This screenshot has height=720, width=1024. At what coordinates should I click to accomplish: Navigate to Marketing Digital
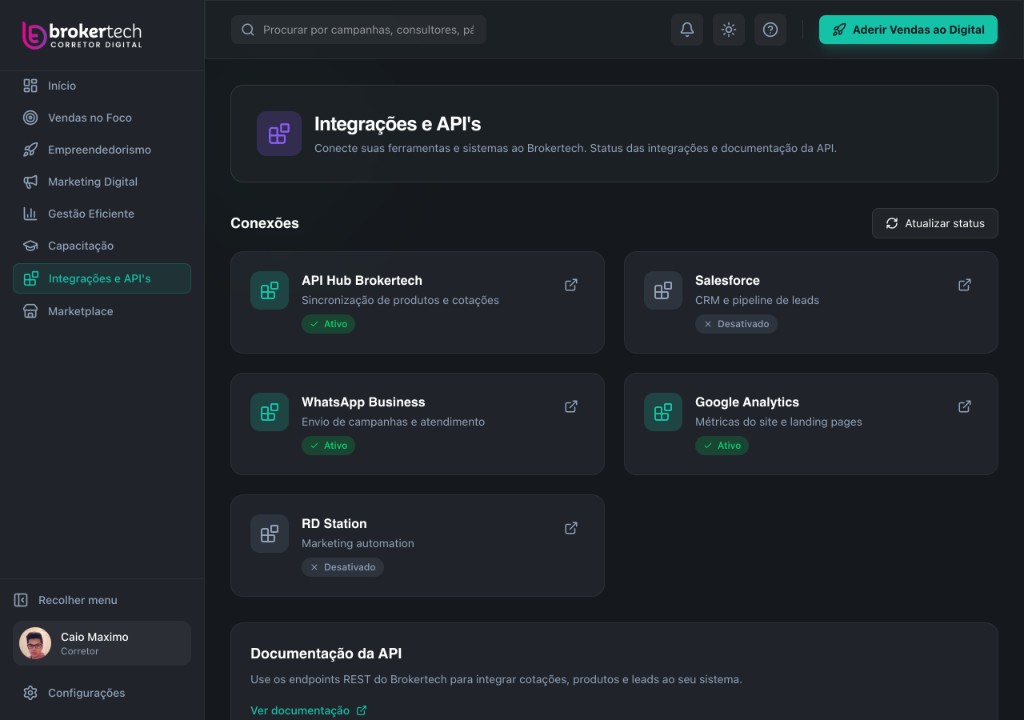coord(102,182)
